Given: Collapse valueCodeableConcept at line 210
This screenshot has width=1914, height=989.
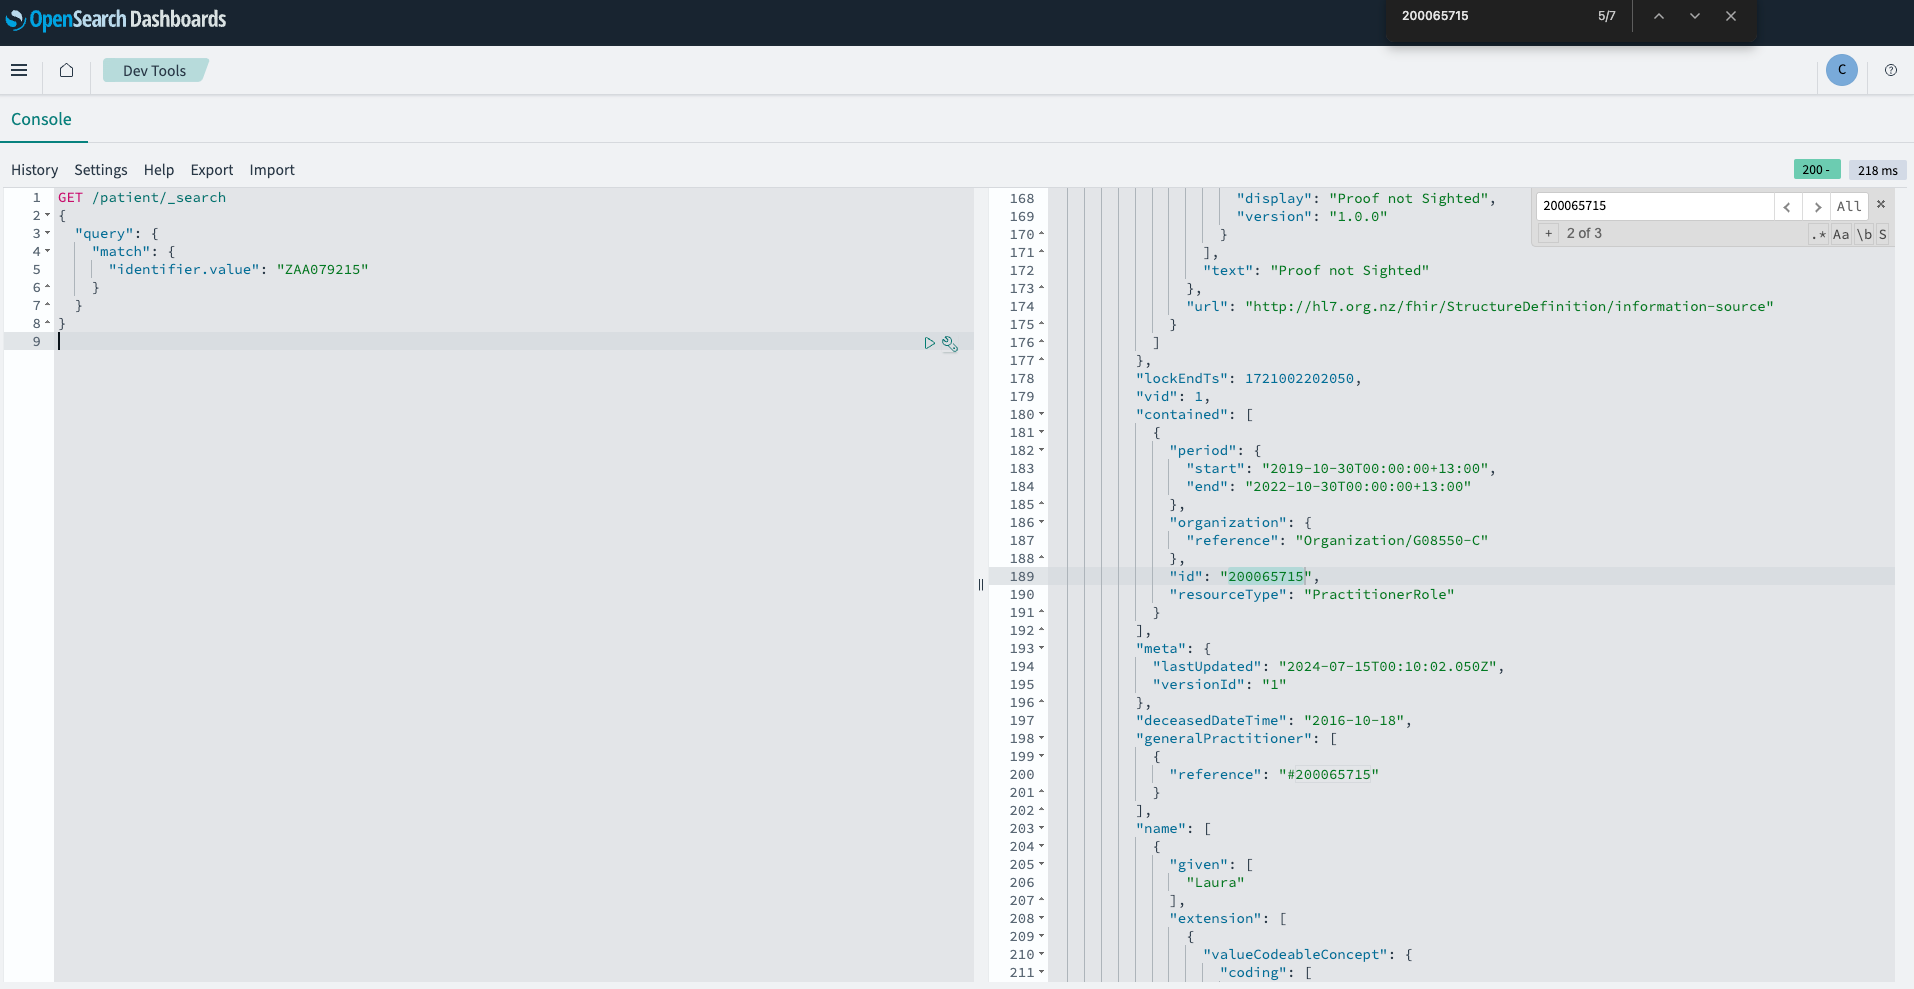Looking at the screenshot, I should click(x=1041, y=955).
